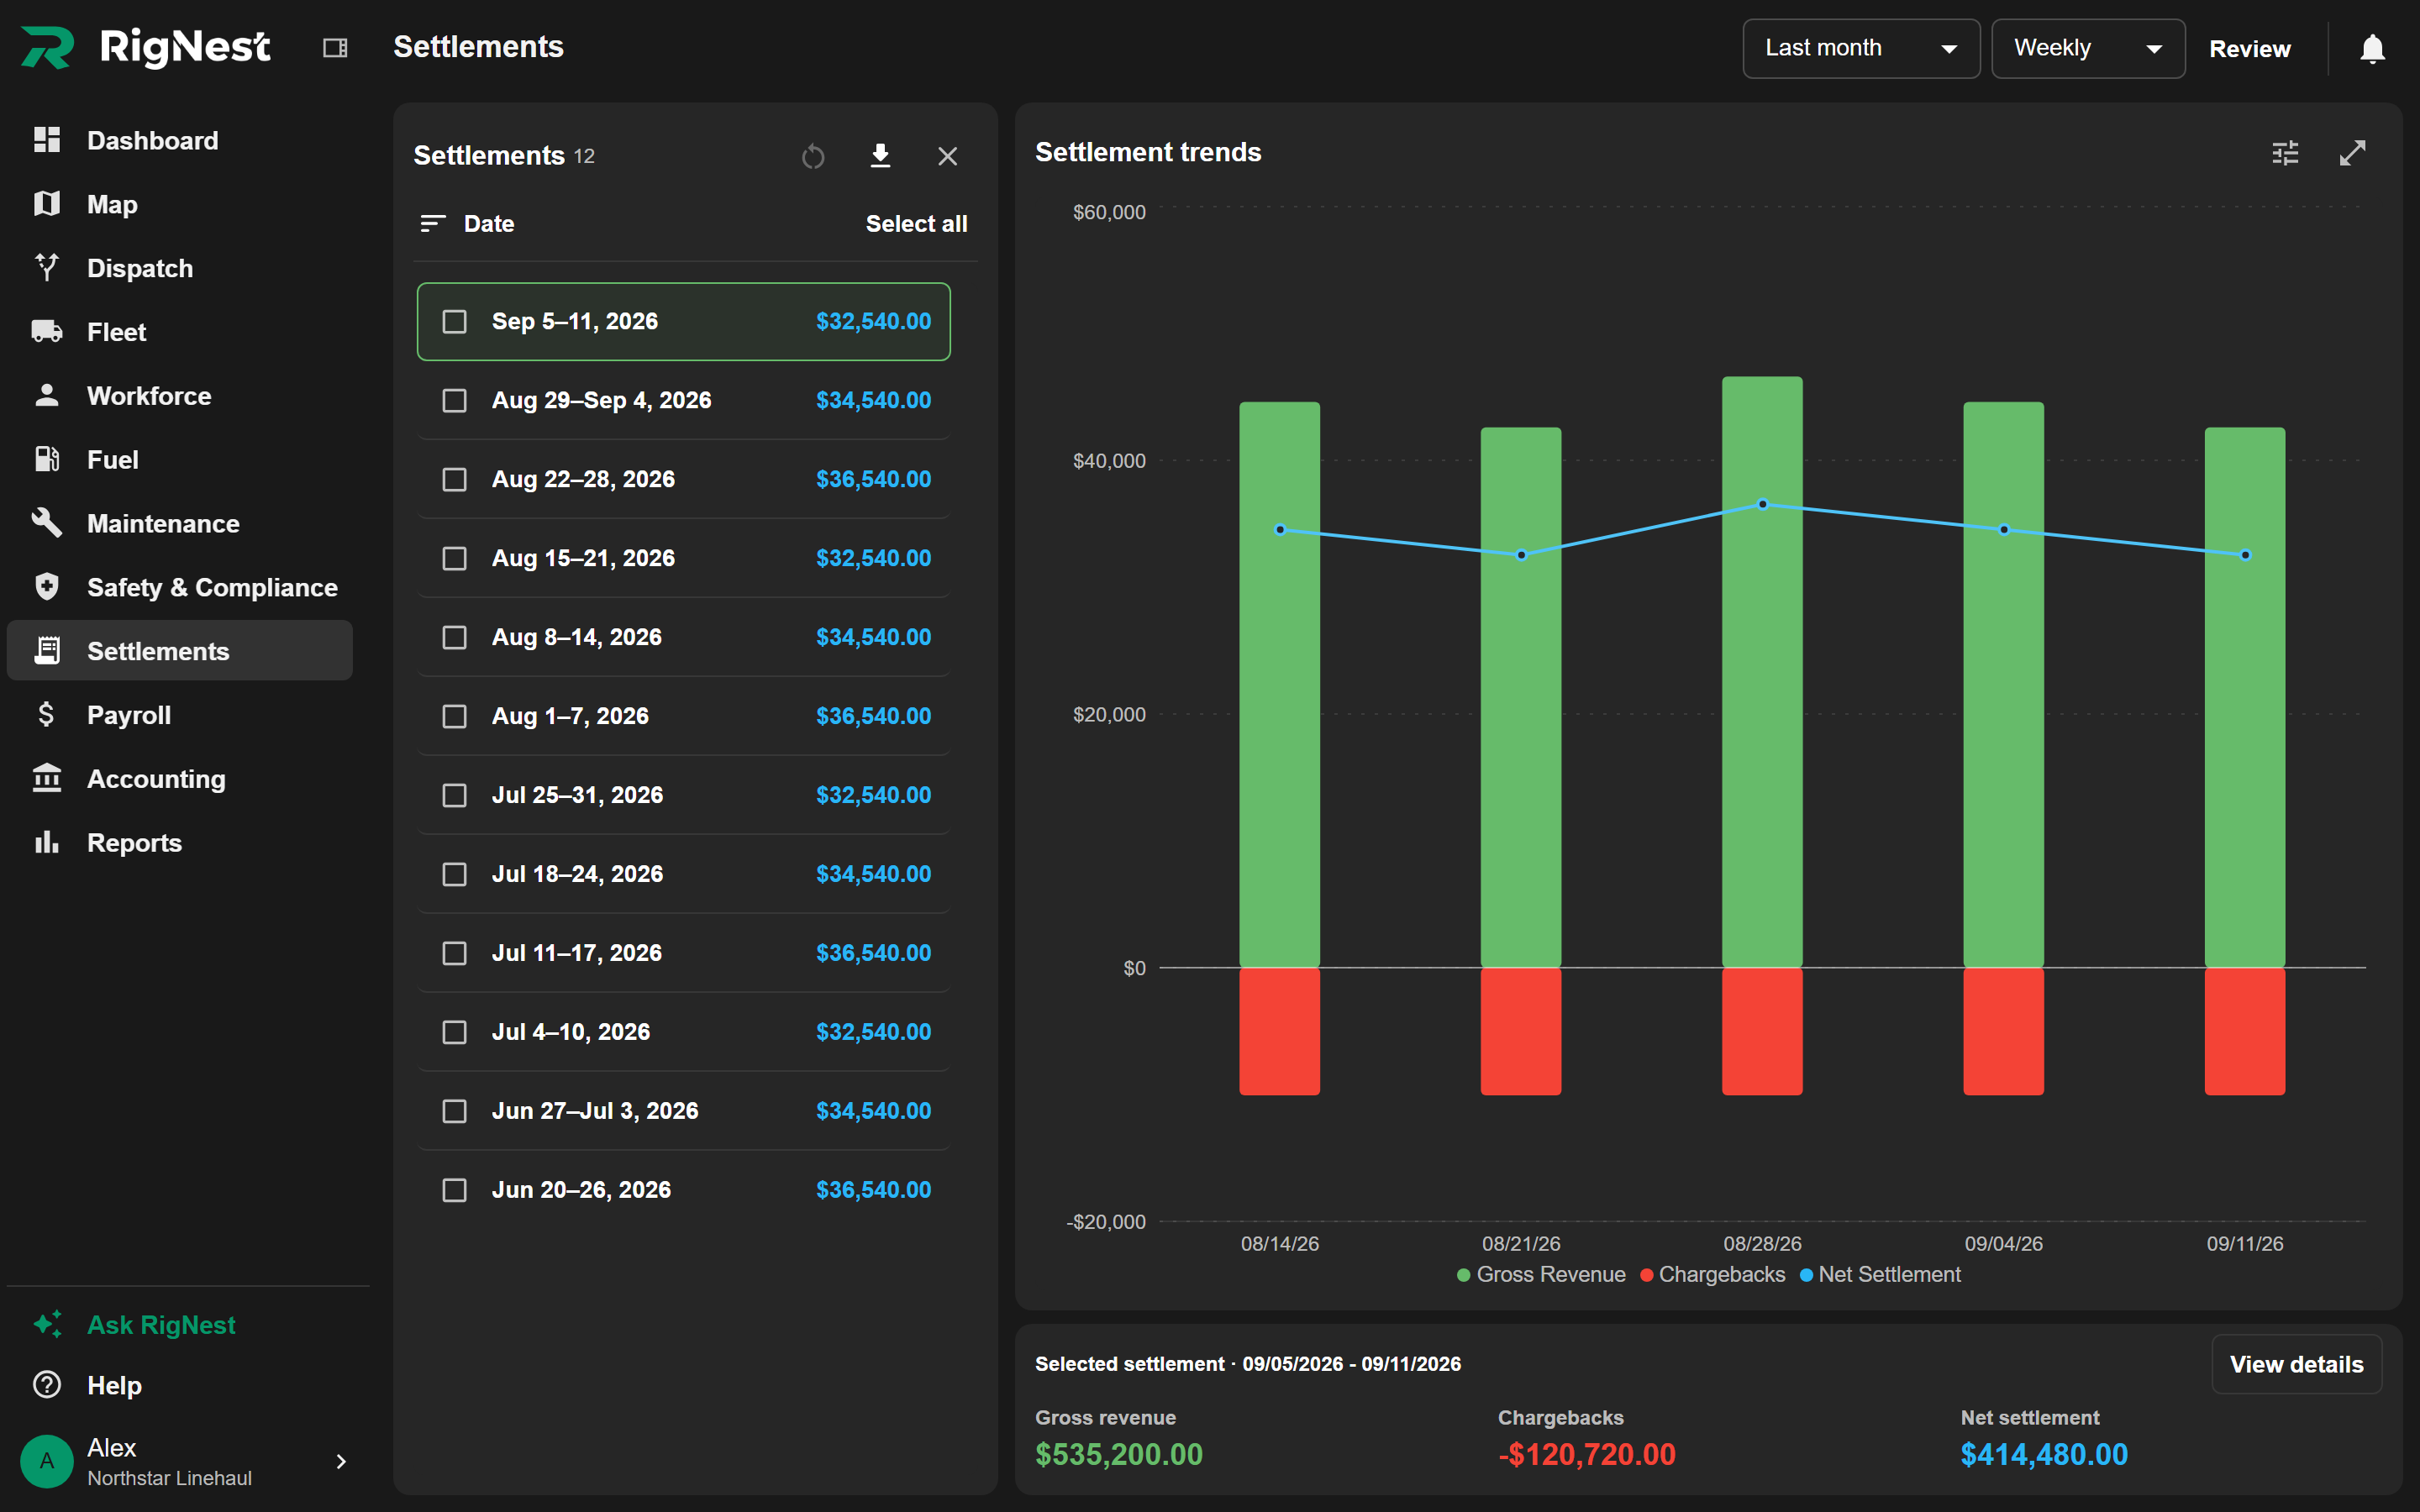Click the Accounting bank icon
The image size is (2420, 1512).
pyautogui.click(x=47, y=778)
